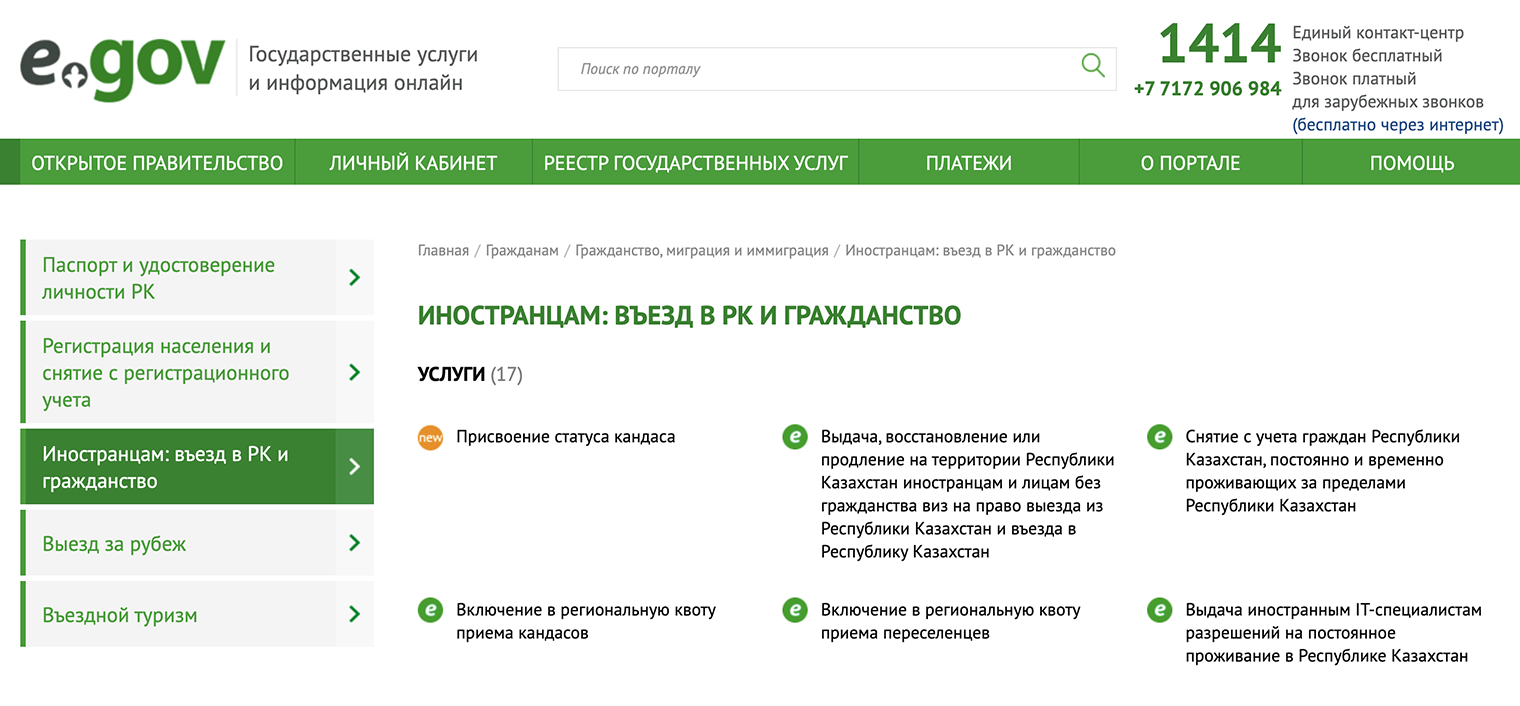The image size is (1520, 706).
Task: Expand the Регистрация населения chevron
Action: [x=354, y=372]
